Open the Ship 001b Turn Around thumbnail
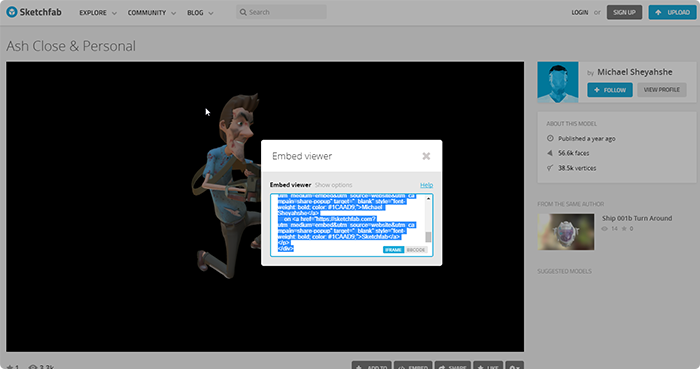 click(566, 232)
